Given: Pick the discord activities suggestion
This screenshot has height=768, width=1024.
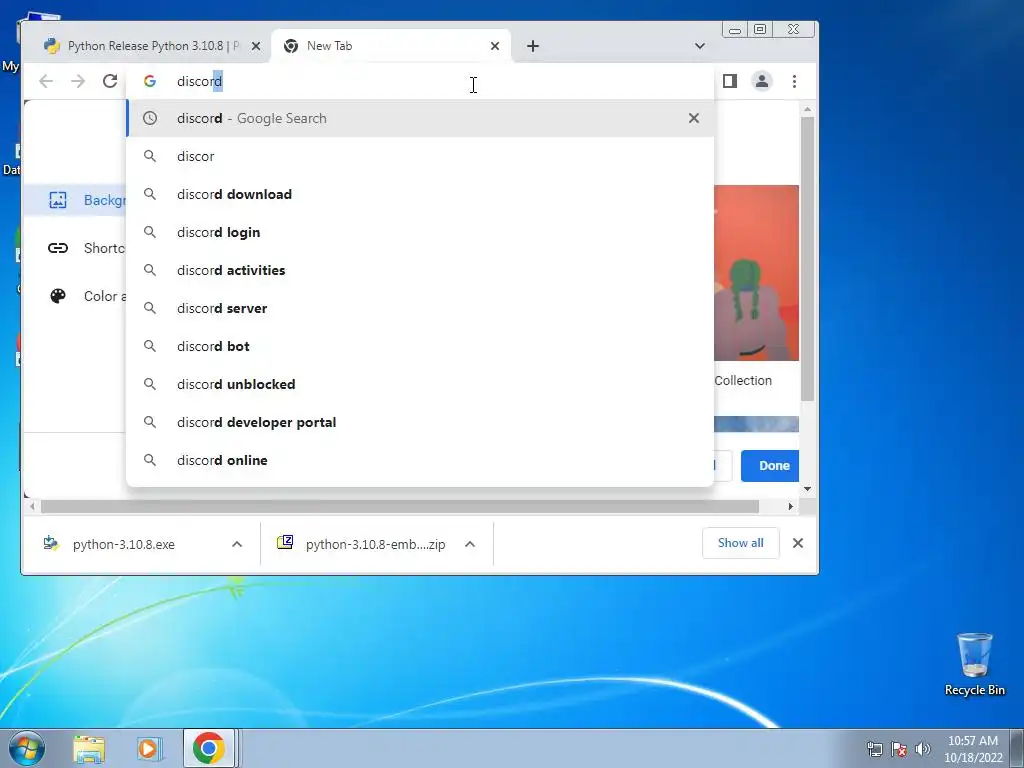Looking at the screenshot, I should click(x=420, y=270).
